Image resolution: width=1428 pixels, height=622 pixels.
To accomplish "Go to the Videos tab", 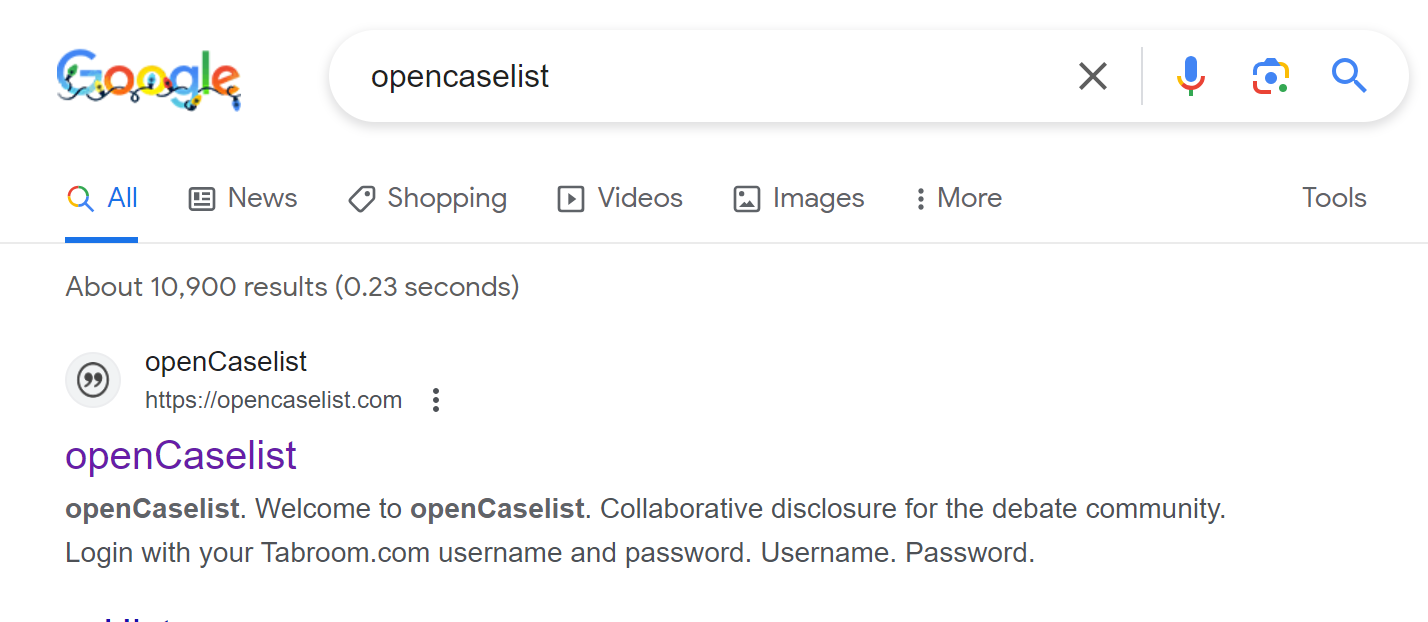I will [620, 198].
